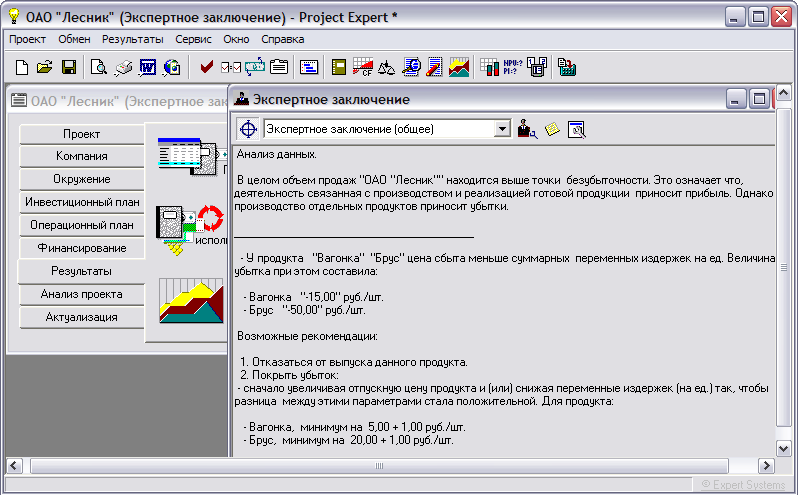The height and width of the screenshot is (495, 798).
Task: Open the NPV PI indicators toolbar icon
Action: coord(513,67)
